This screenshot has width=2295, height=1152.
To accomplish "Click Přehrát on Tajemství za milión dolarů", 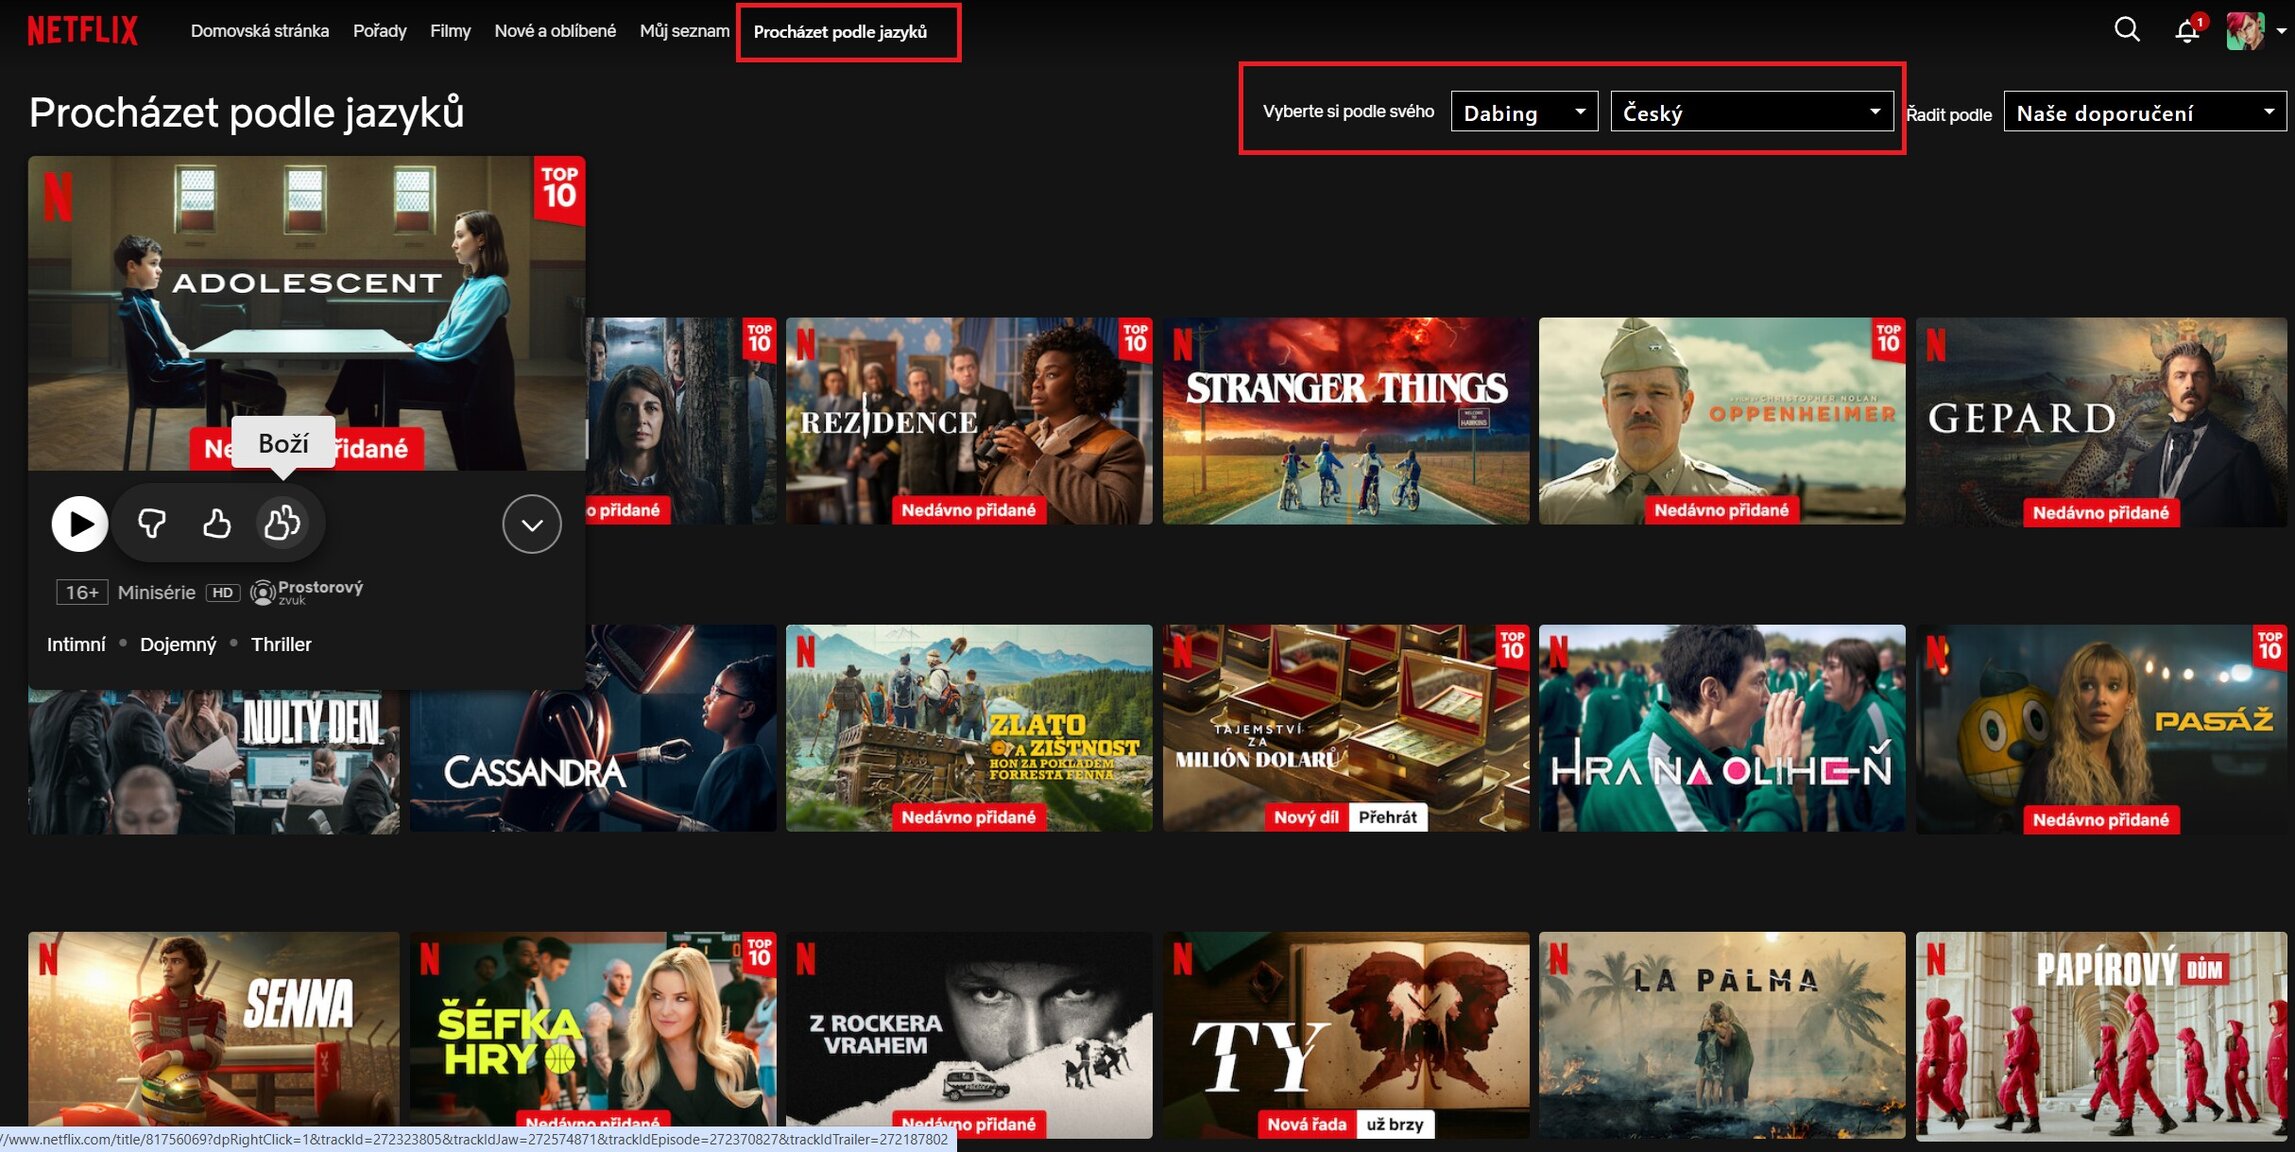I will pos(1387,817).
